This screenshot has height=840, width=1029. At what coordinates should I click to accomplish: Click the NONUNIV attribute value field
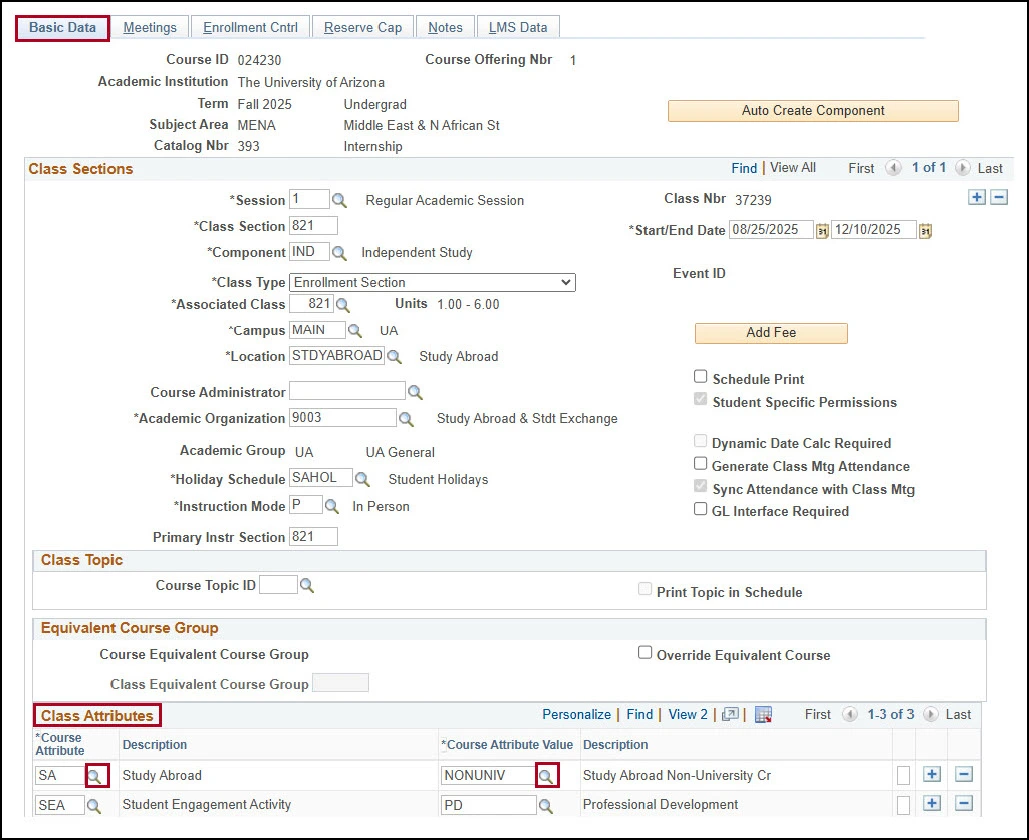(x=488, y=776)
